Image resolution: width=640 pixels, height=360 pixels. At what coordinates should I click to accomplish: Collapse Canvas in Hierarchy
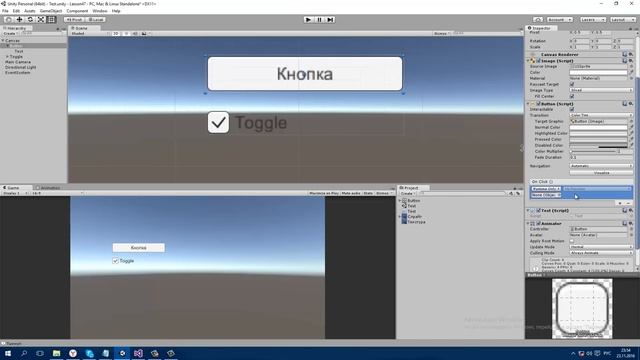click(3, 41)
